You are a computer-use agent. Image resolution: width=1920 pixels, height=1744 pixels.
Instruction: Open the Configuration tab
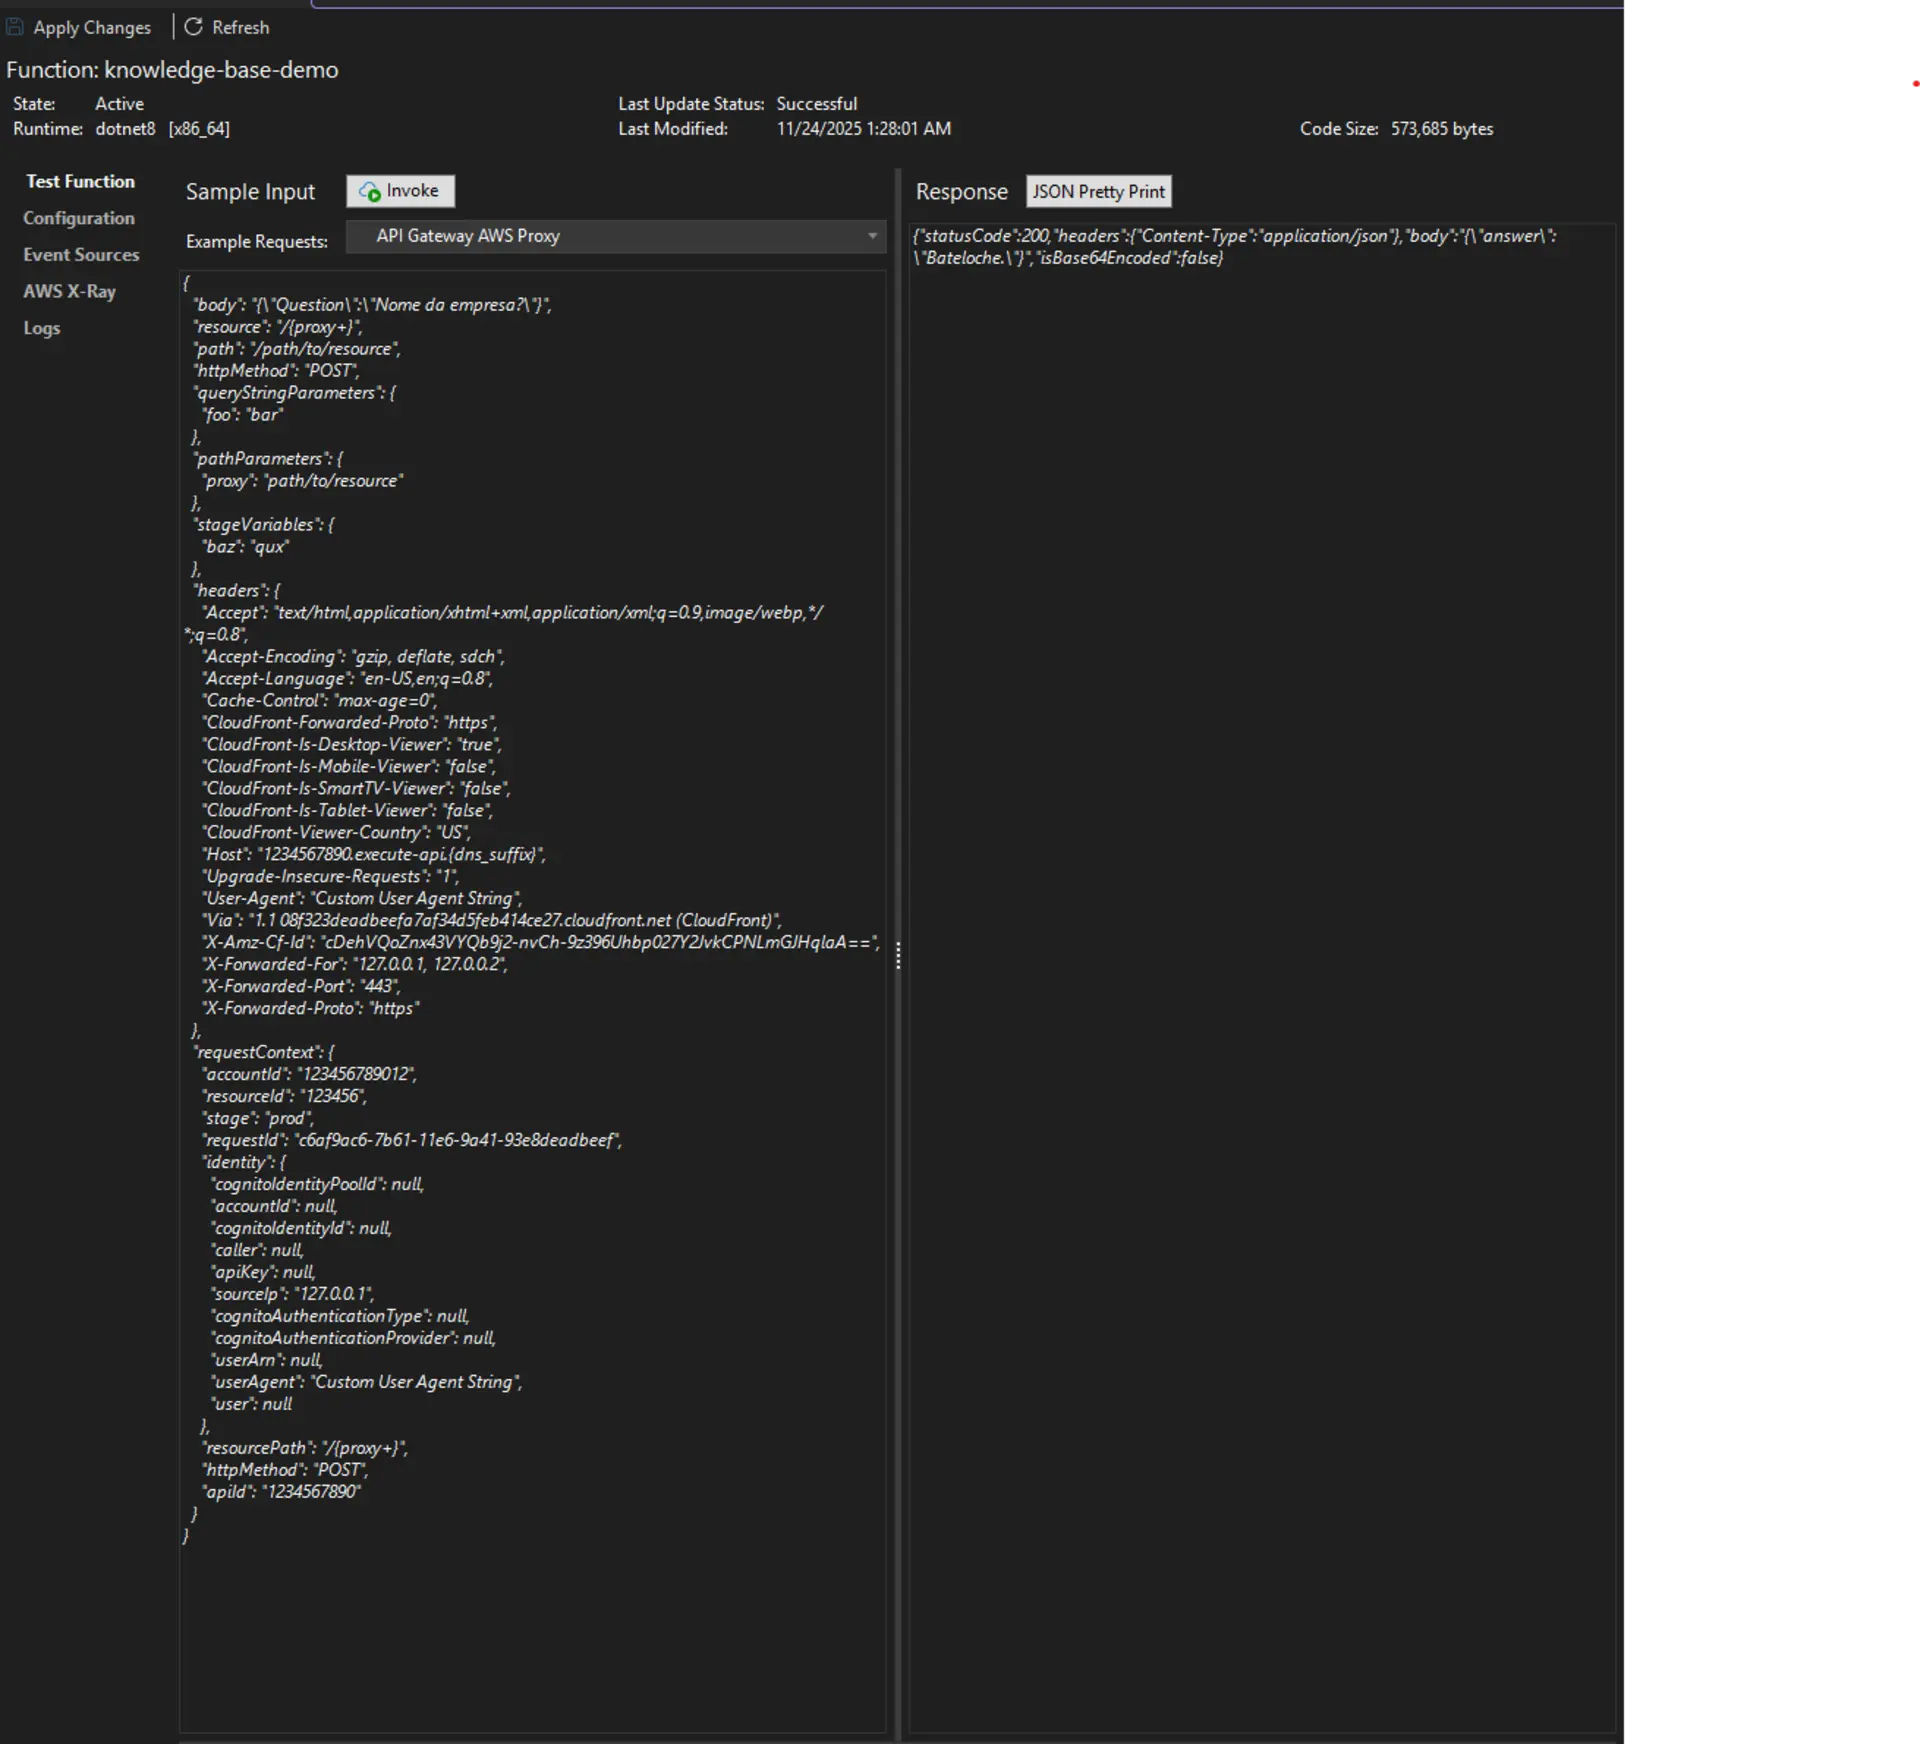point(78,218)
